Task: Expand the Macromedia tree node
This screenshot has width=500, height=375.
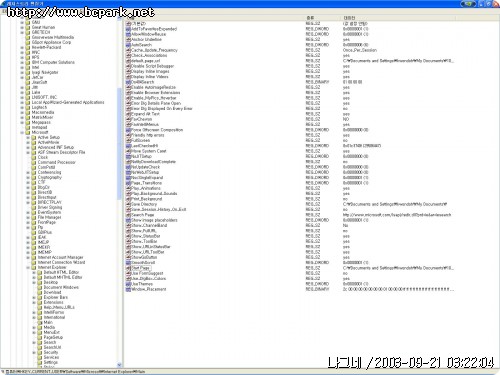Action: click(x=22, y=112)
